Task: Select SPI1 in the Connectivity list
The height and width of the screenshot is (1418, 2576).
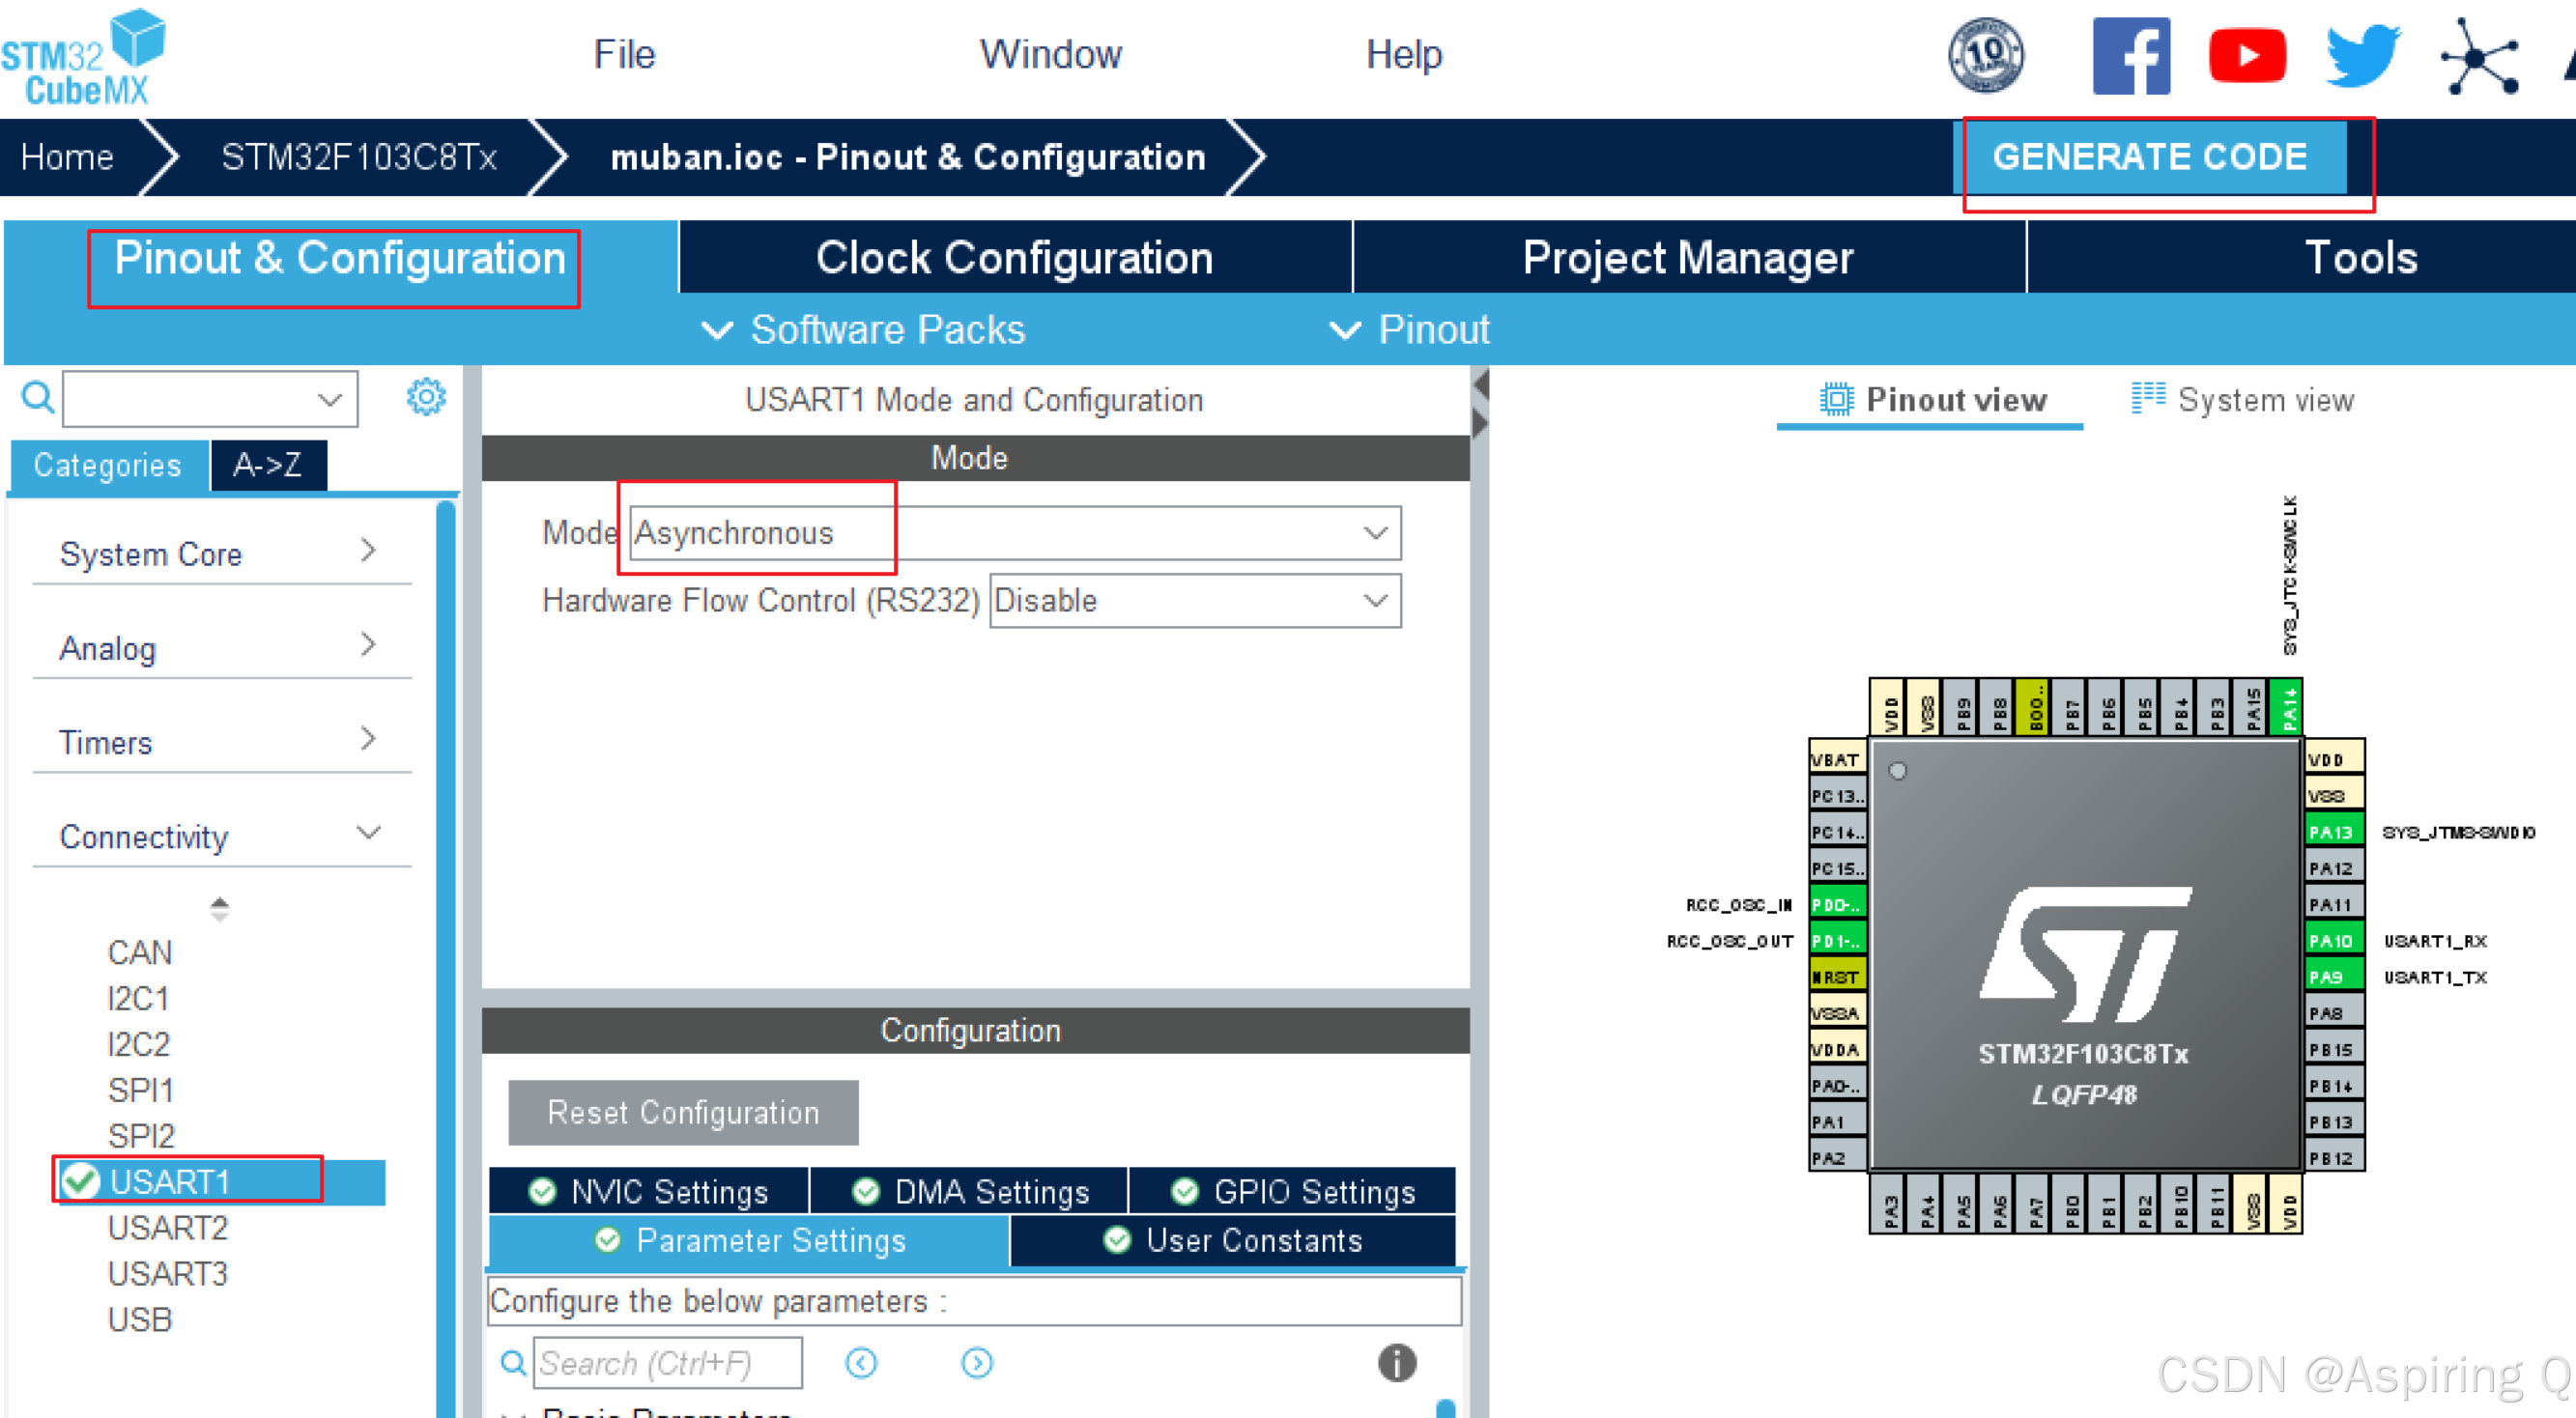Action: tap(141, 1090)
